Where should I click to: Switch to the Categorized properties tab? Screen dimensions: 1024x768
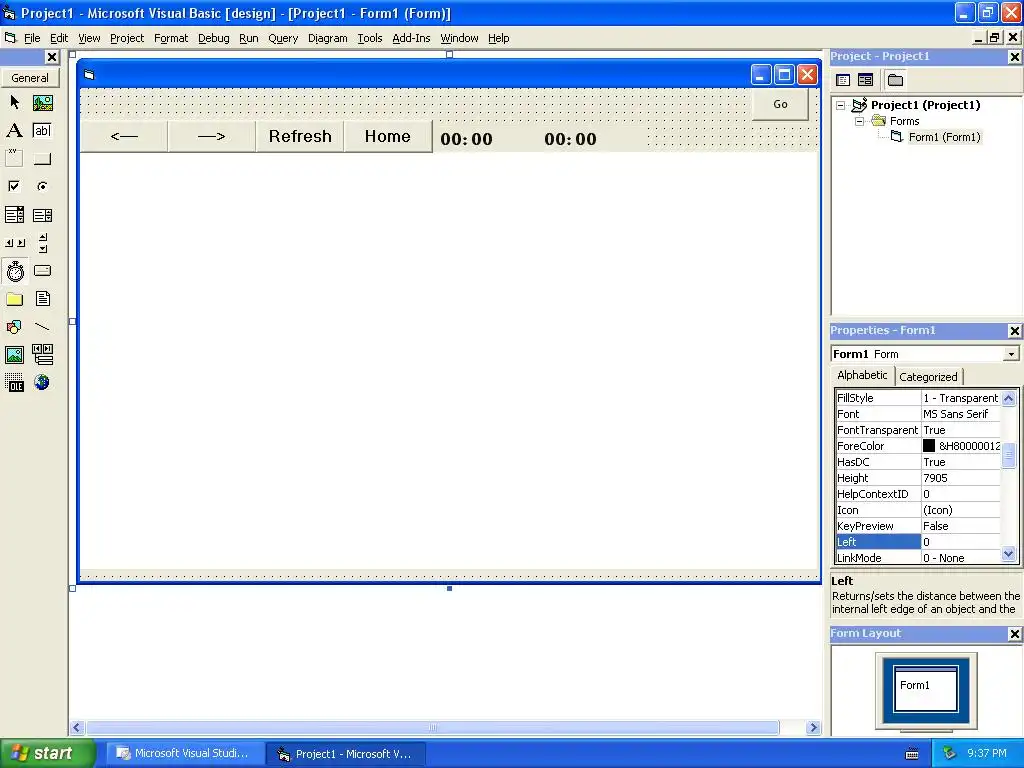pos(928,377)
